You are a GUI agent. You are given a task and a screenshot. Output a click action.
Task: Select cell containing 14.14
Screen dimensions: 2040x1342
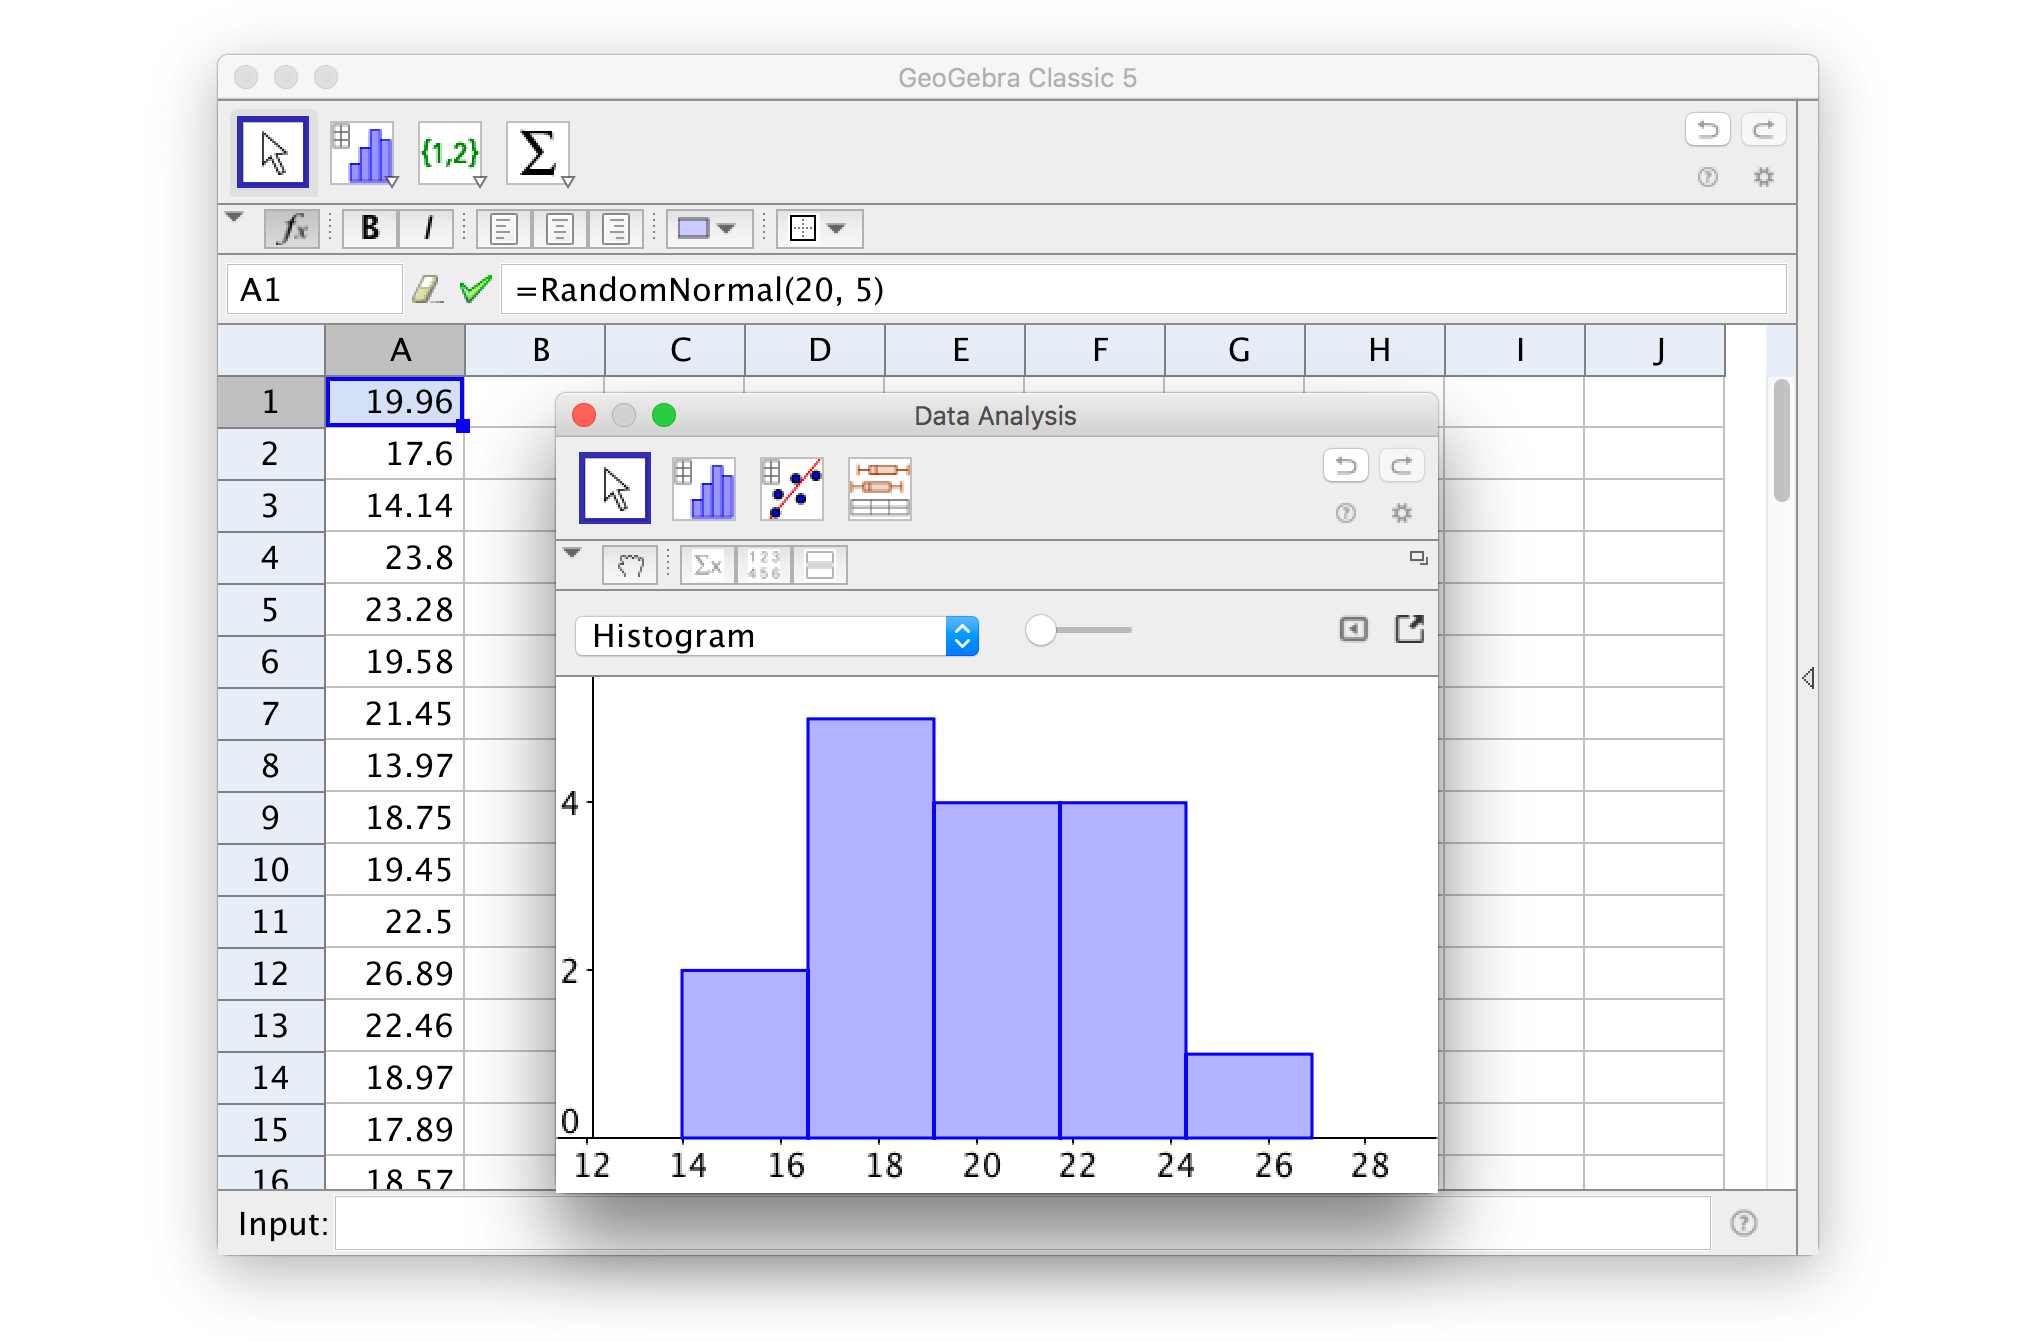[395, 506]
